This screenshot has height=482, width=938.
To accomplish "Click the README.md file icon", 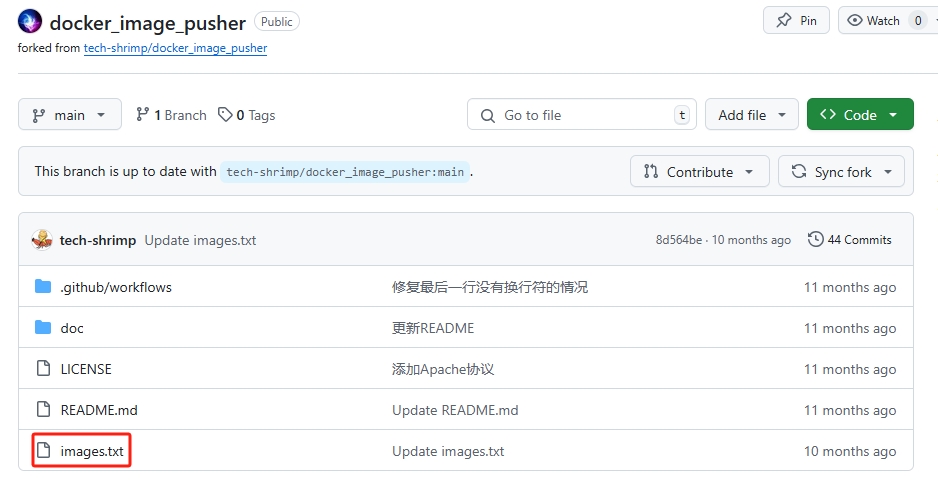I will [x=43, y=410].
